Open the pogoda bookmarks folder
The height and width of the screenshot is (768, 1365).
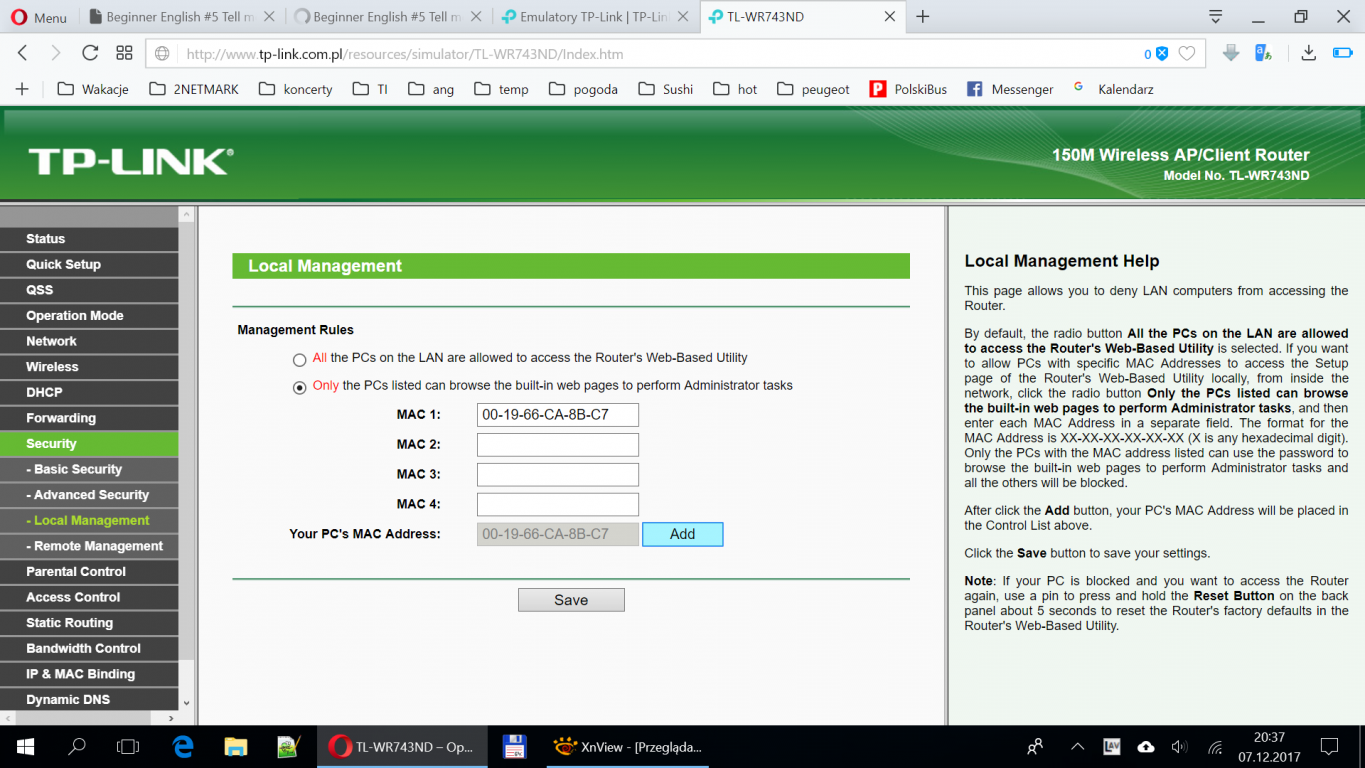click(x=583, y=89)
